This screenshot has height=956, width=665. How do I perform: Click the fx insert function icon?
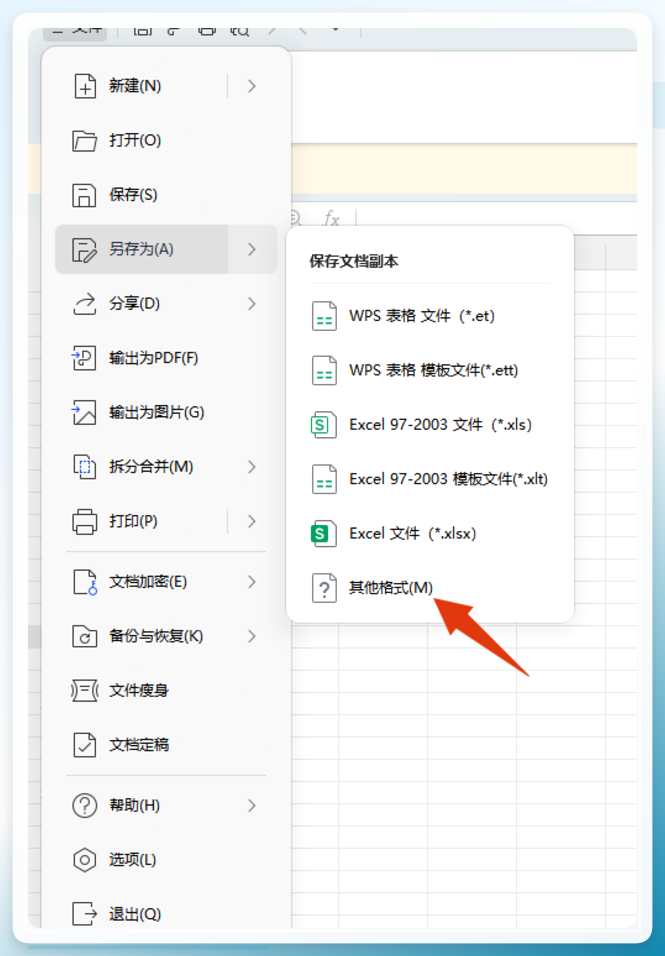point(331,218)
